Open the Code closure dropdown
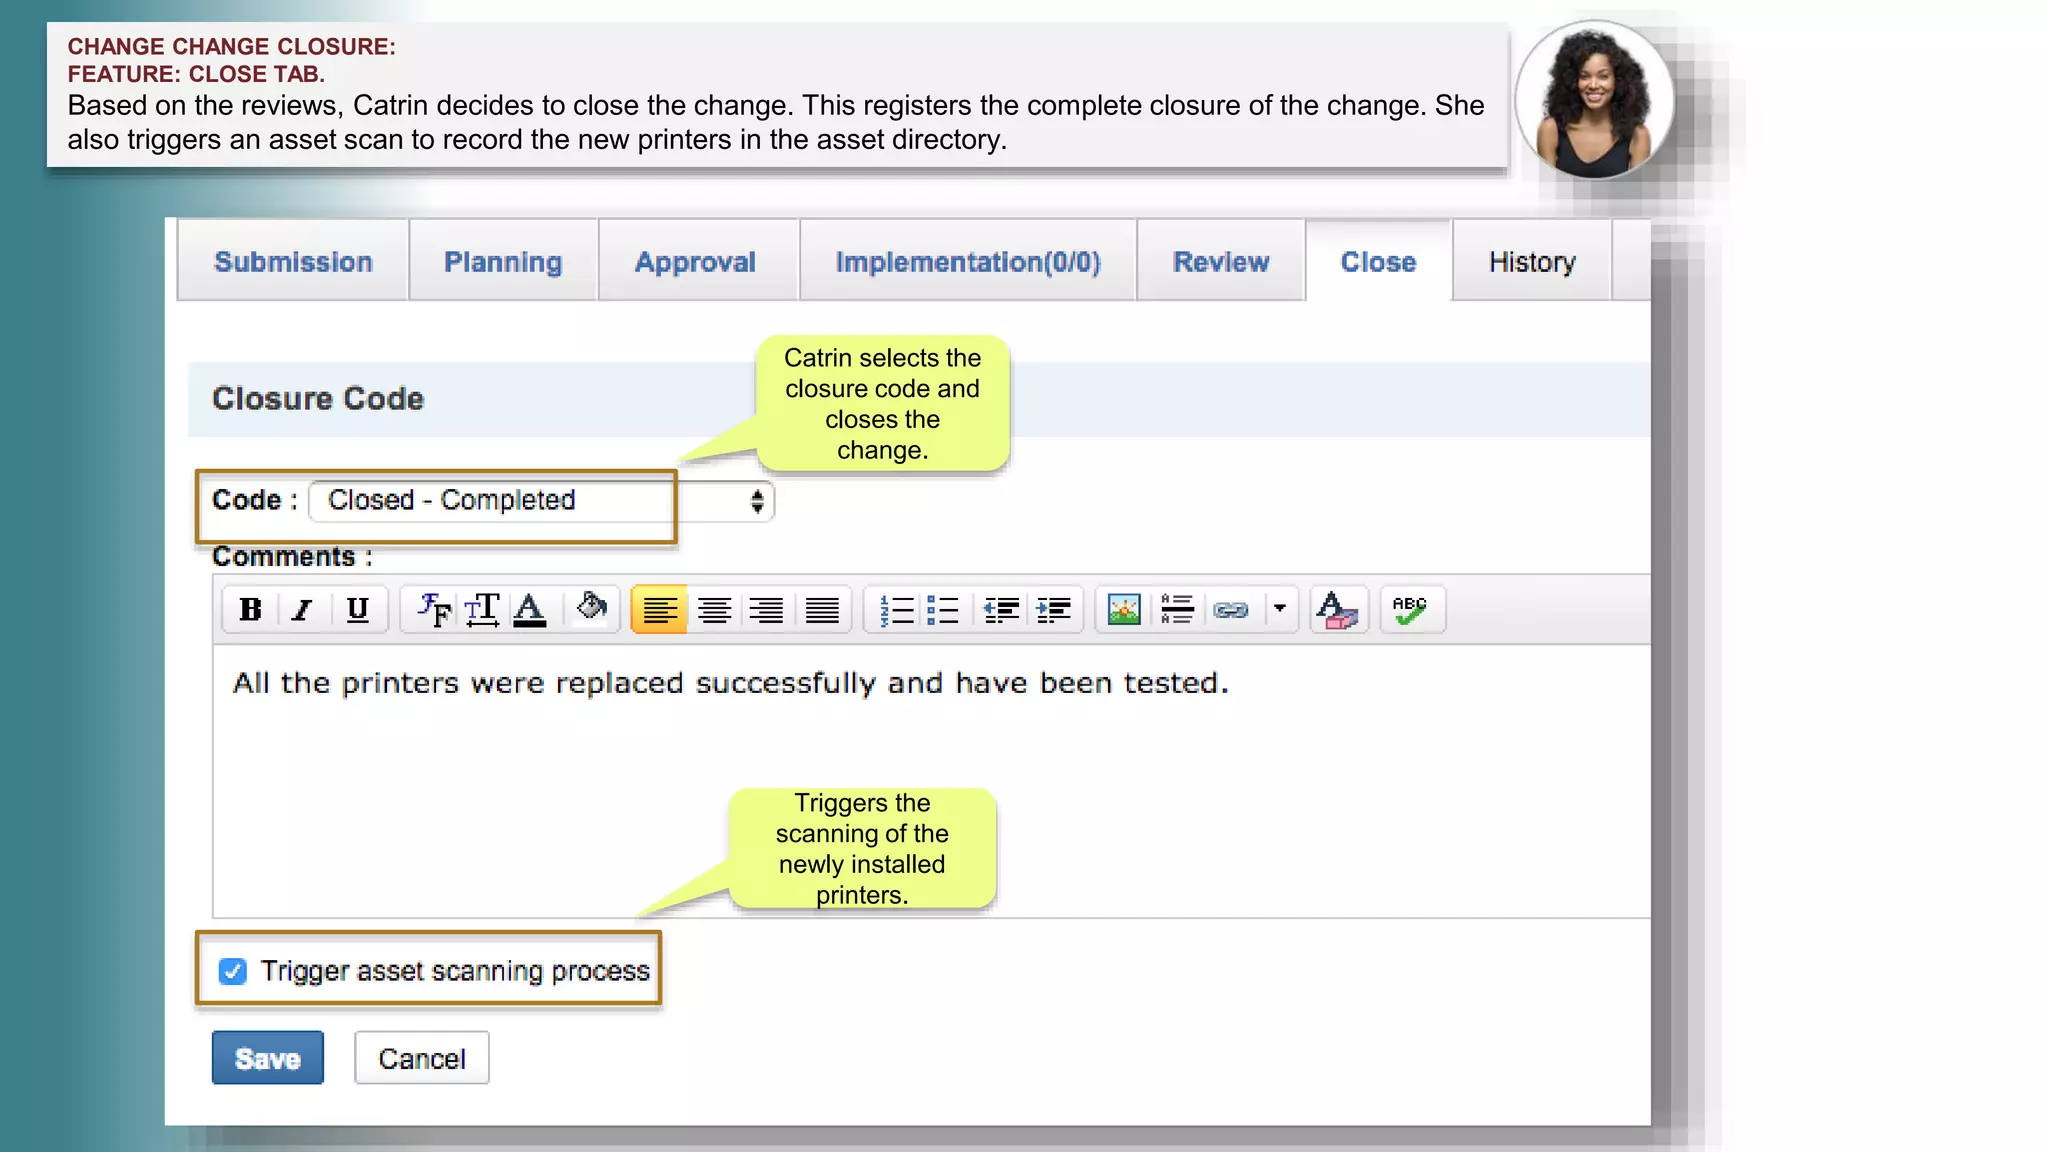This screenshot has height=1152, width=2048. pos(541,500)
